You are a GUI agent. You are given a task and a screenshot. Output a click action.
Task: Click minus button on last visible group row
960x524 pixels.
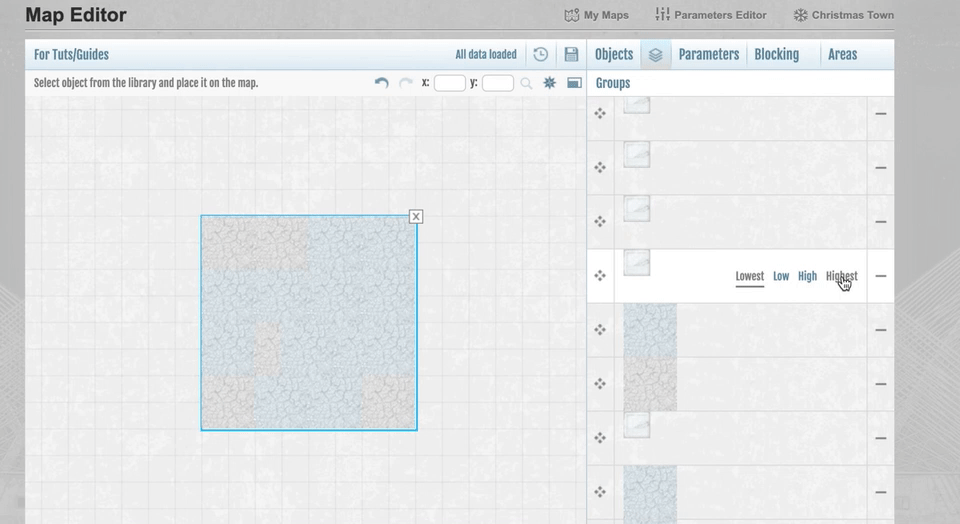pyautogui.click(x=880, y=492)
